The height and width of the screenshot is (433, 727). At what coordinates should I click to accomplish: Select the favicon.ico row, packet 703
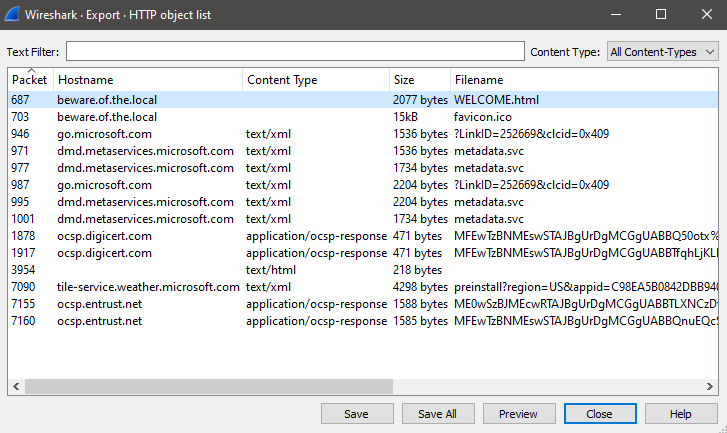363,117
